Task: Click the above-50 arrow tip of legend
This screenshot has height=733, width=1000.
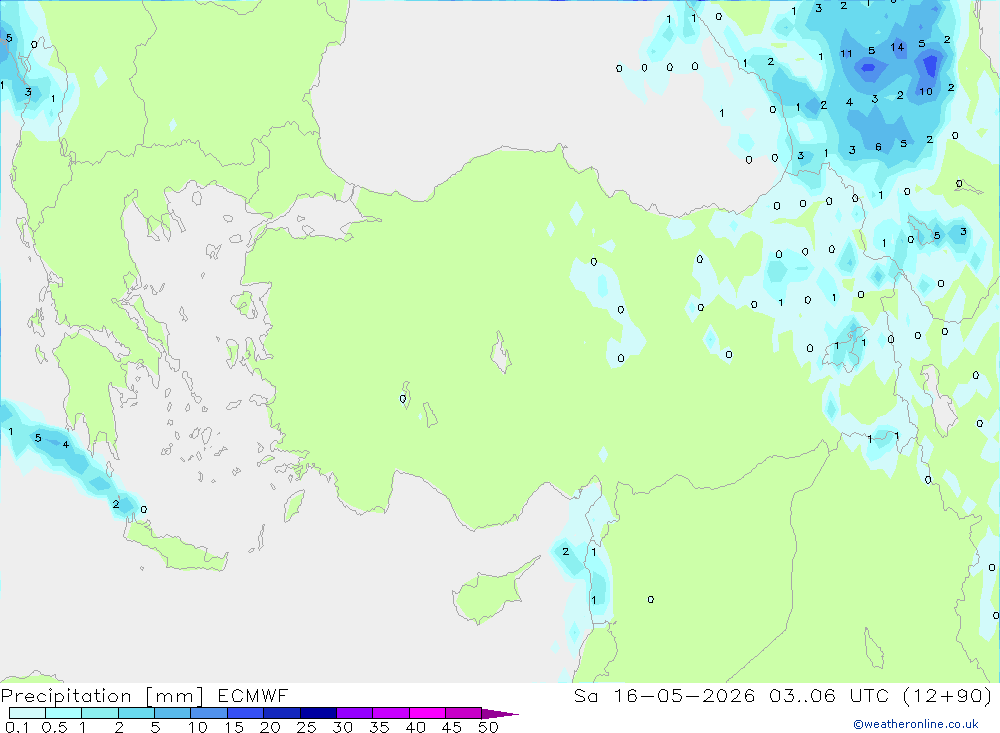Action: pyautogui.click(x=500, y=714)
